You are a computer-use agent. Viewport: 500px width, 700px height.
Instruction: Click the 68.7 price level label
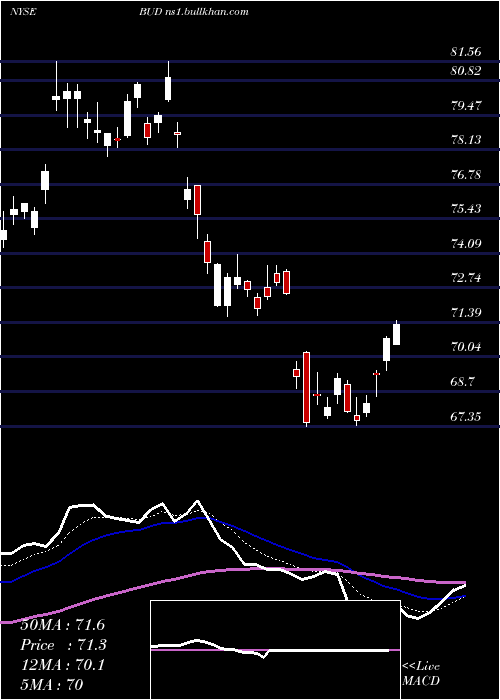[x=463, y=382]
